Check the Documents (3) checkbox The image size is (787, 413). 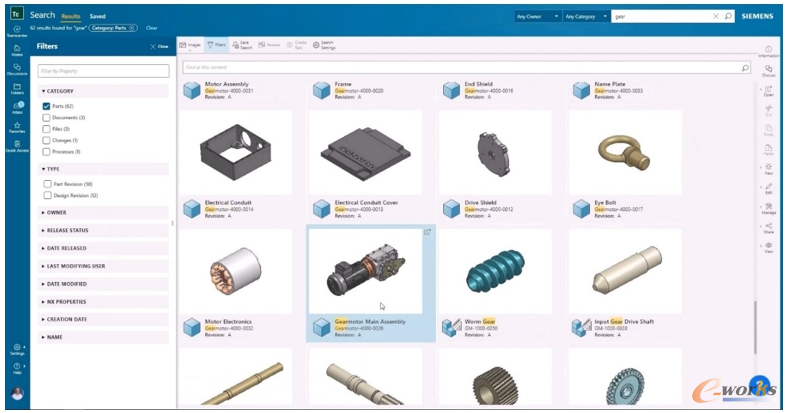pyautogui.click(x=46, y=117)
